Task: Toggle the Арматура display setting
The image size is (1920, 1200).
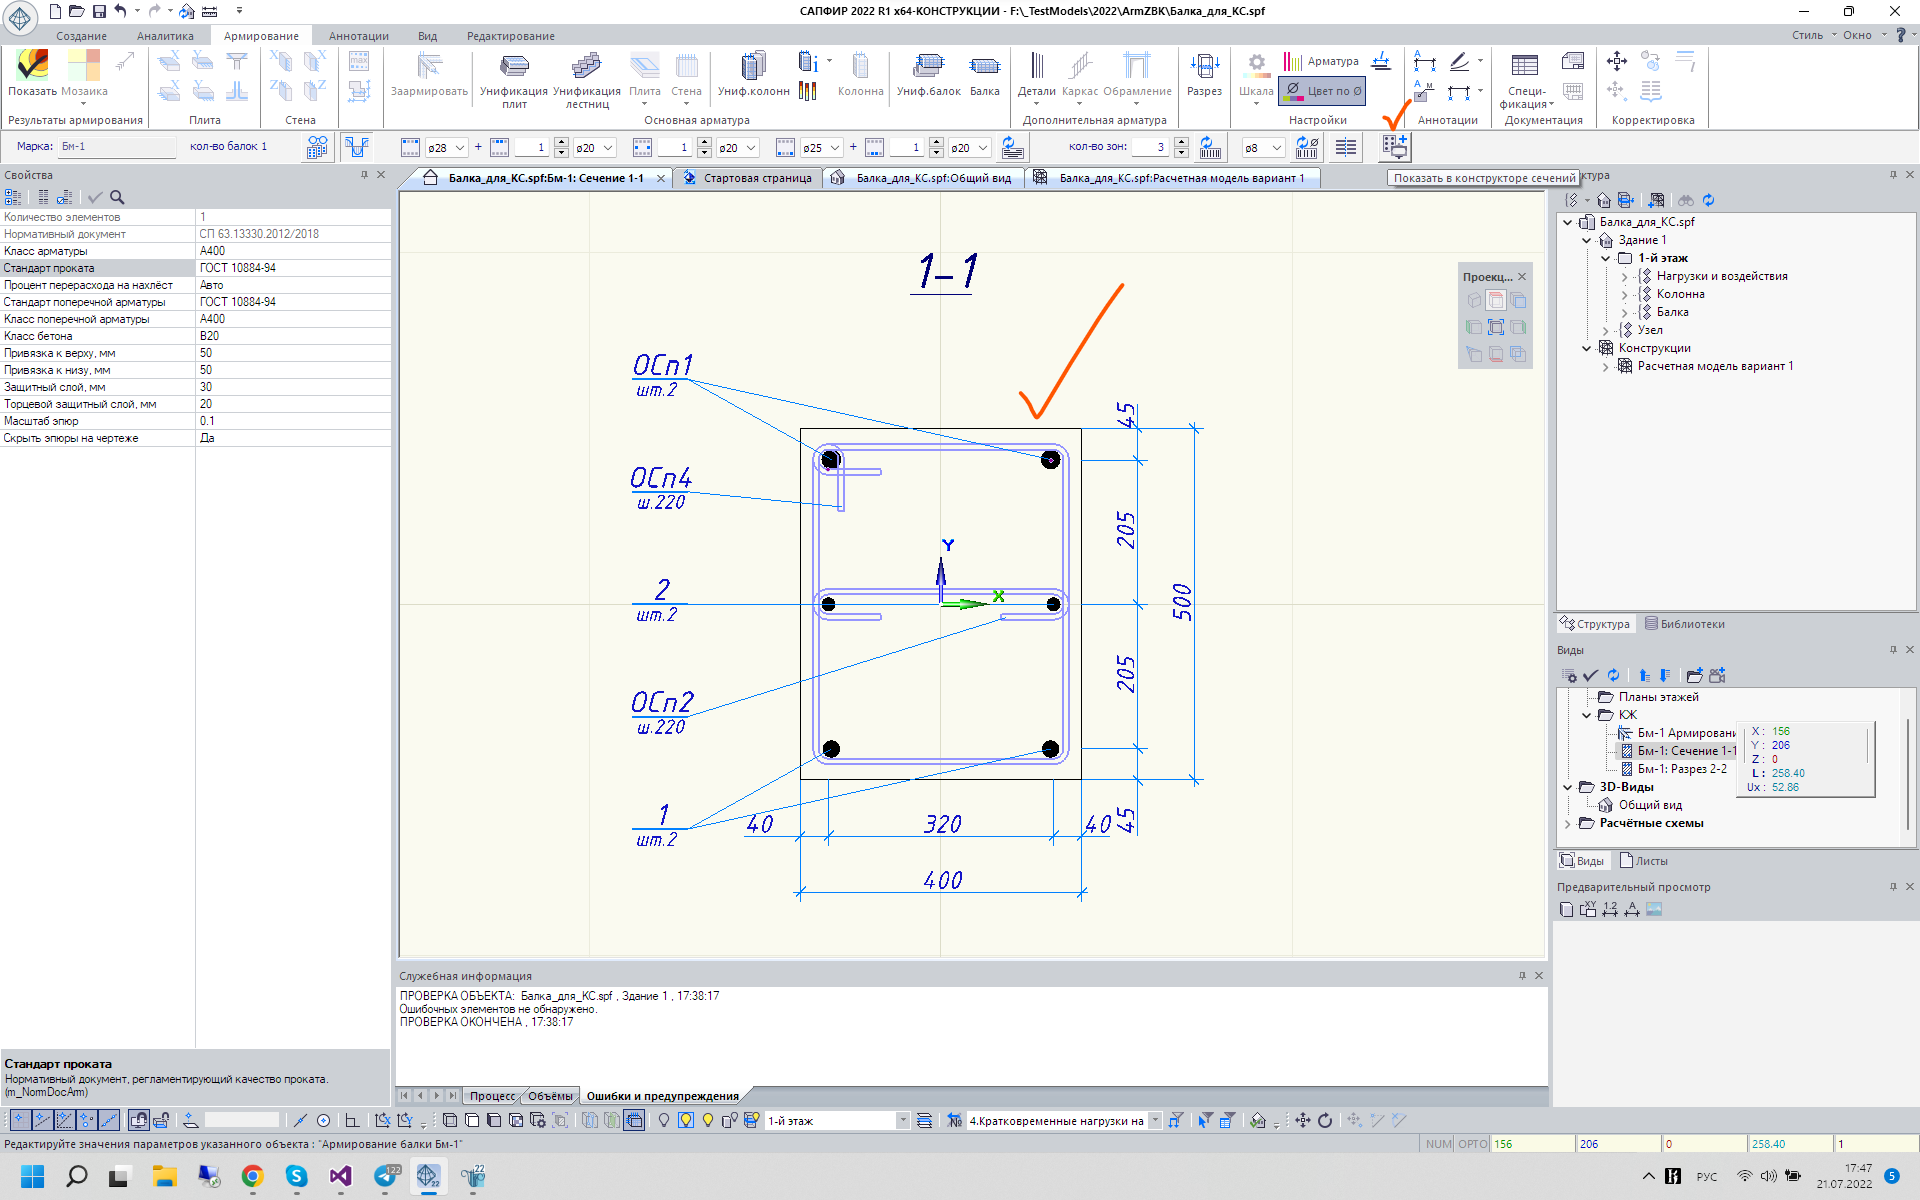Action: [1322, 61]
